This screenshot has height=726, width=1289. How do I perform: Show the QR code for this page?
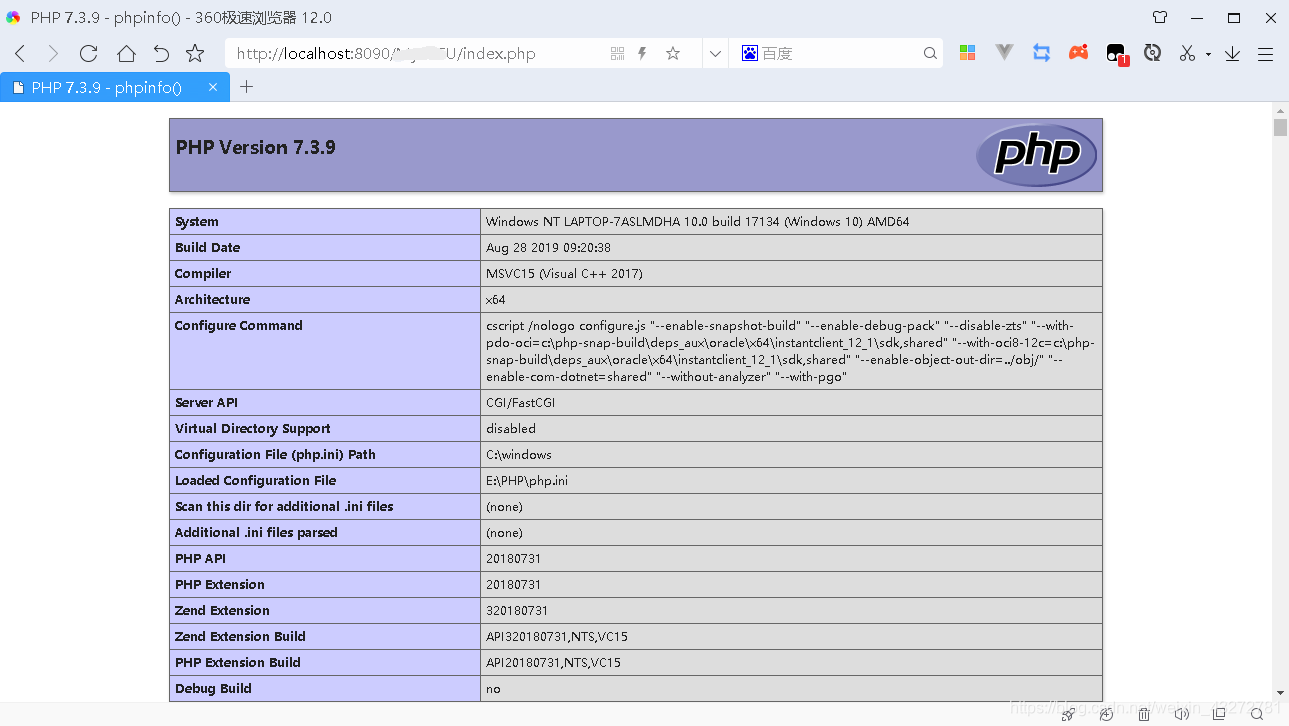pos(617,52)
